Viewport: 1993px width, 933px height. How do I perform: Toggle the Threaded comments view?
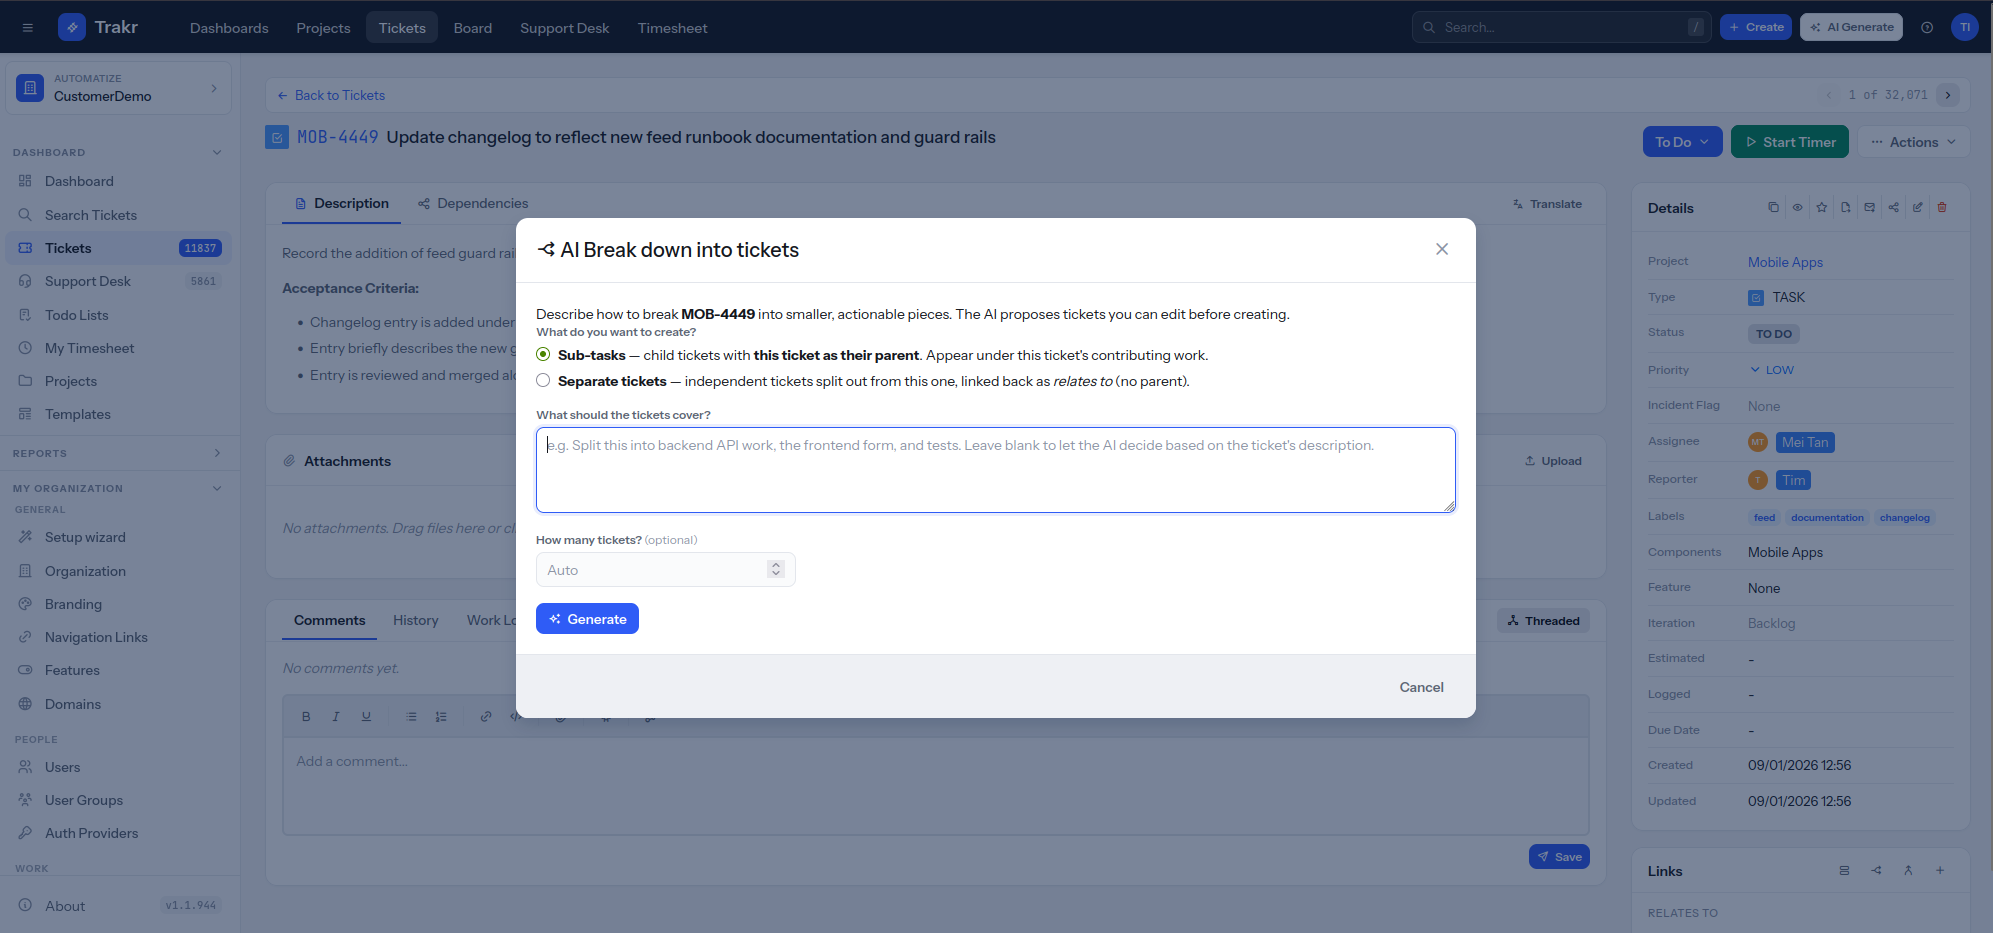[x=1543, y=621]
